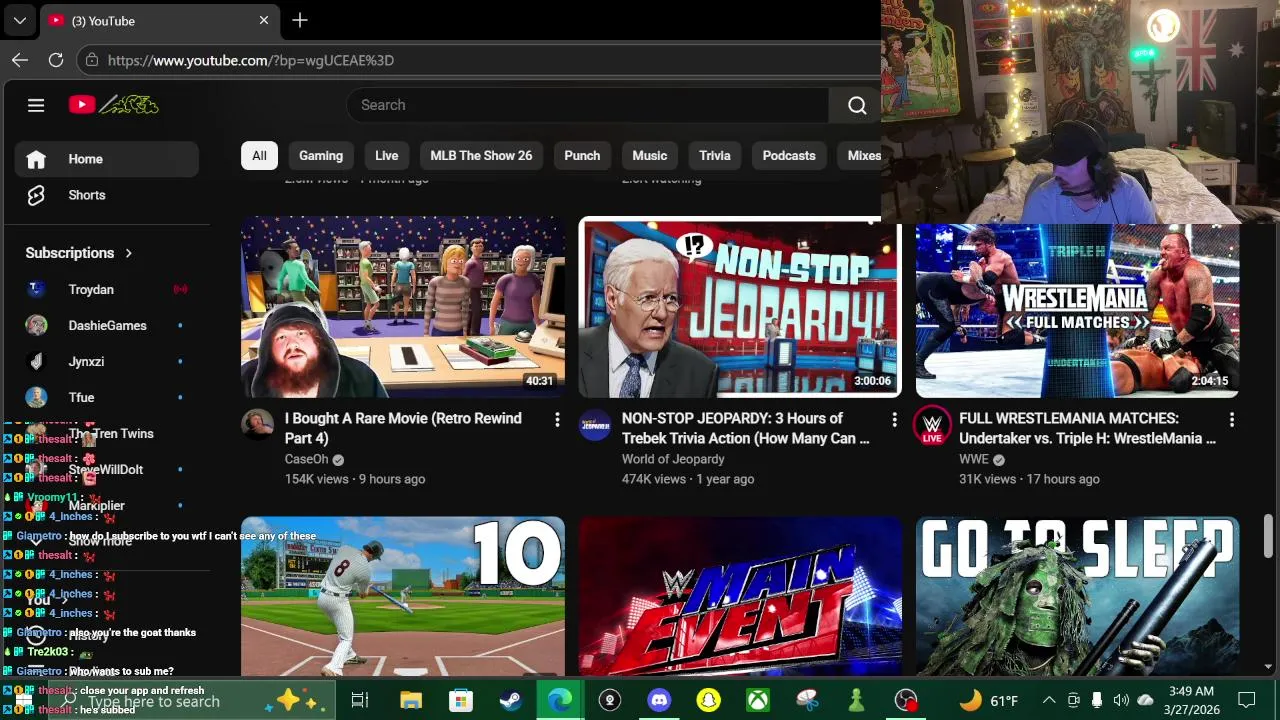Expand the Subscriptions section chevron

pos(128,253)
